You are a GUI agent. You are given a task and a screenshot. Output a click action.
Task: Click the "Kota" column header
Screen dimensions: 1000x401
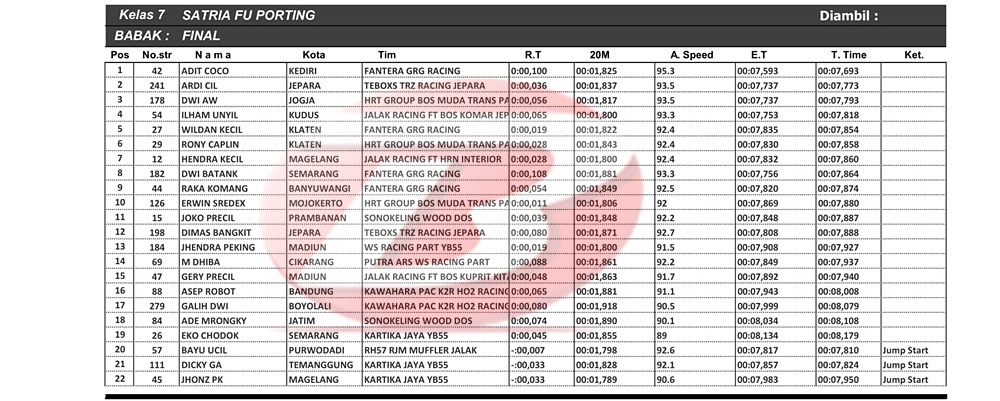pos(312,55)
